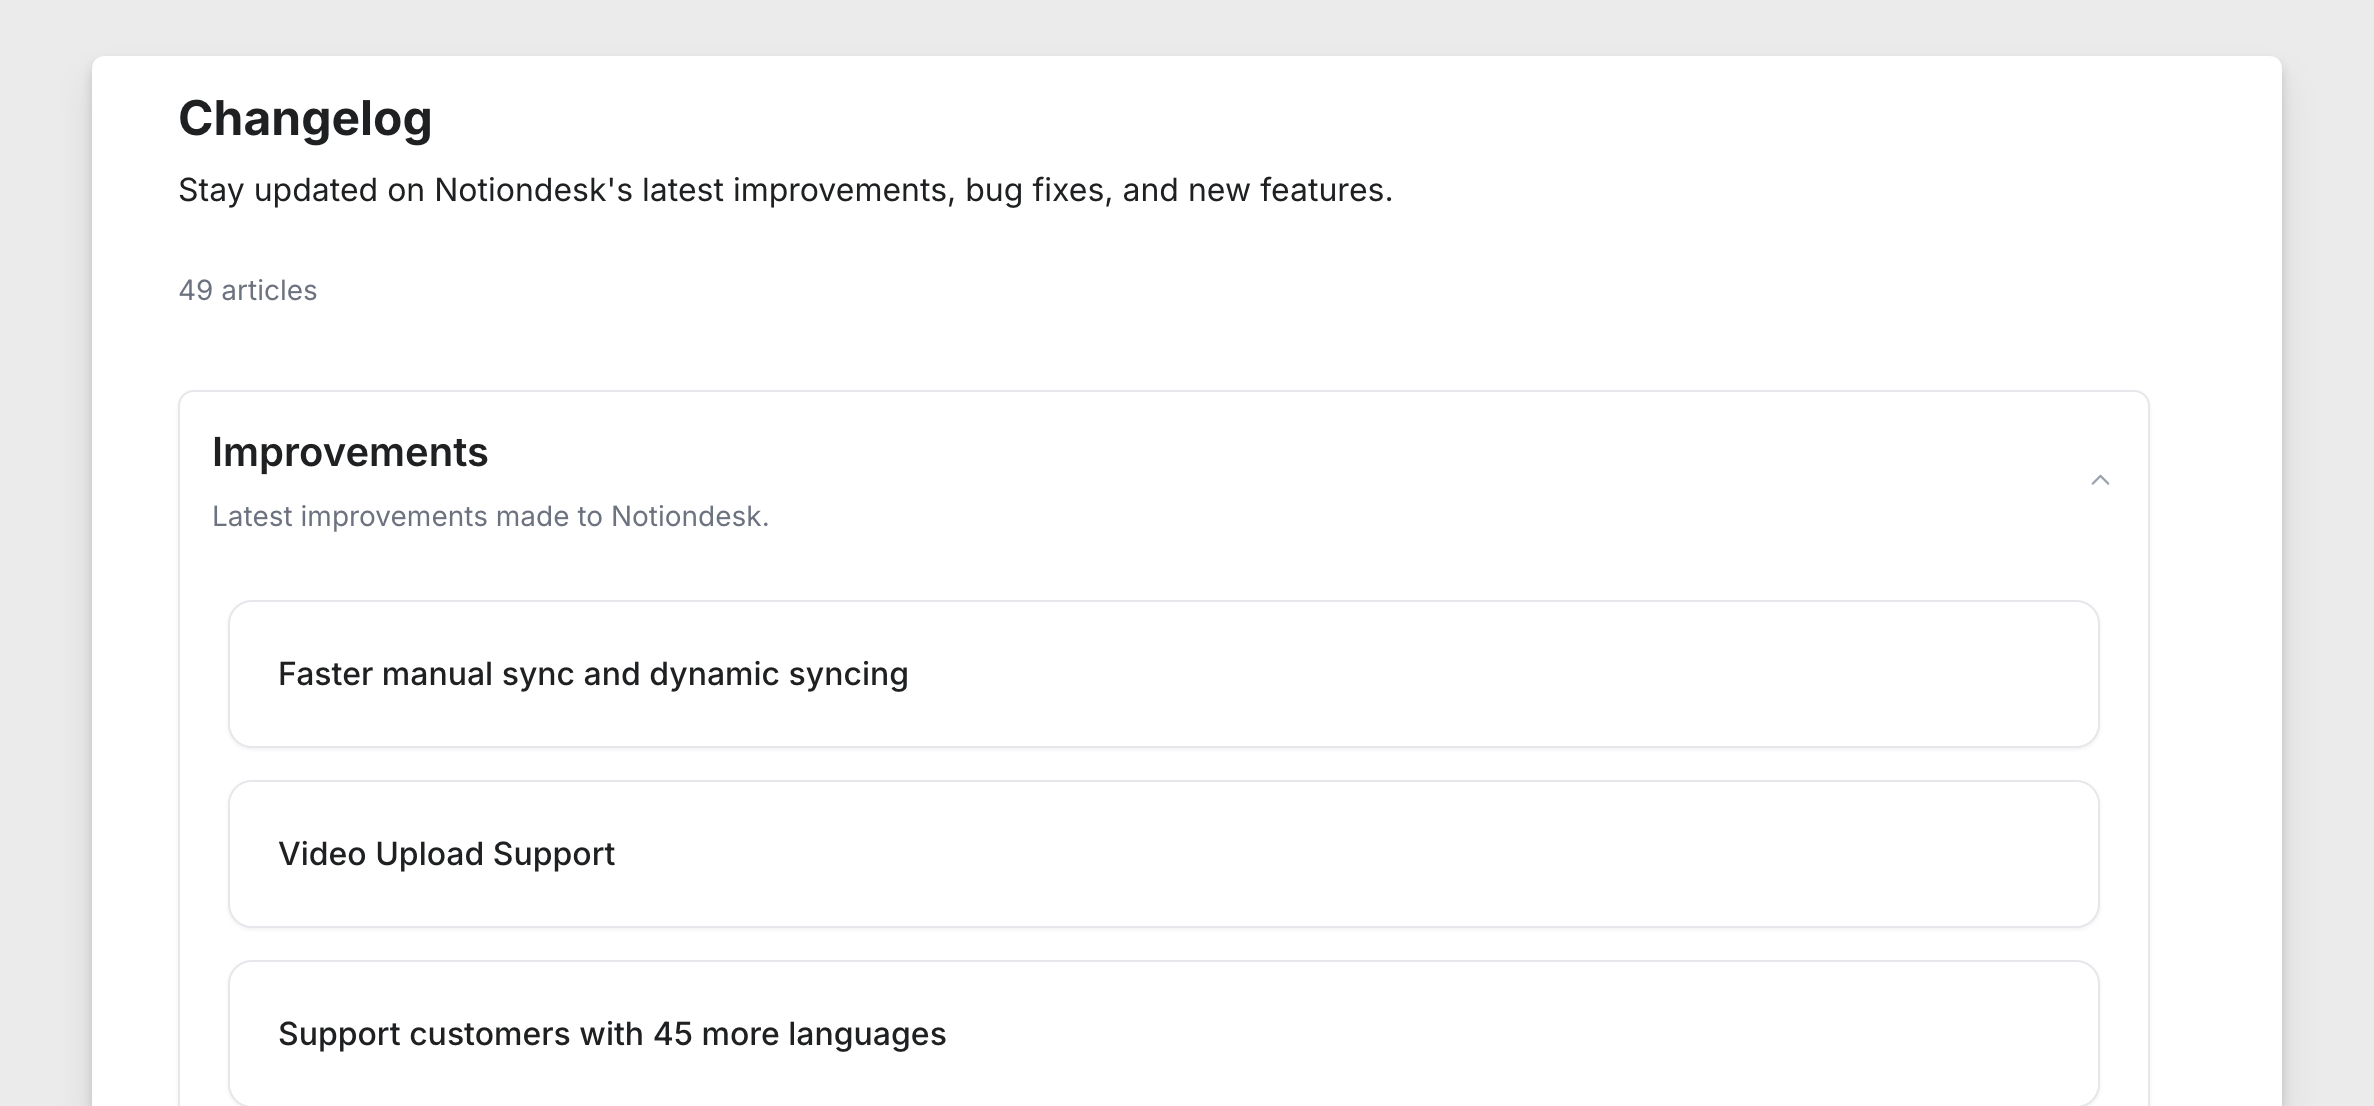Click the '49 articles' count text

pyautogui.click(x=248, y=290)
